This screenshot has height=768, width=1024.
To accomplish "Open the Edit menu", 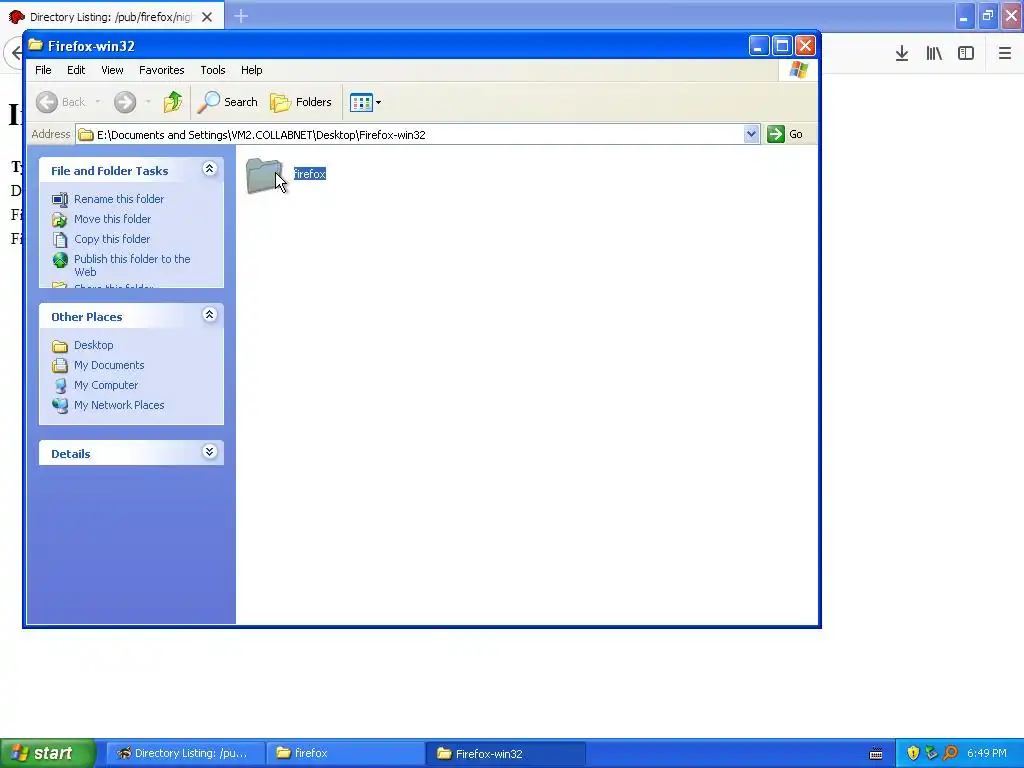I will tap(76, 70).
